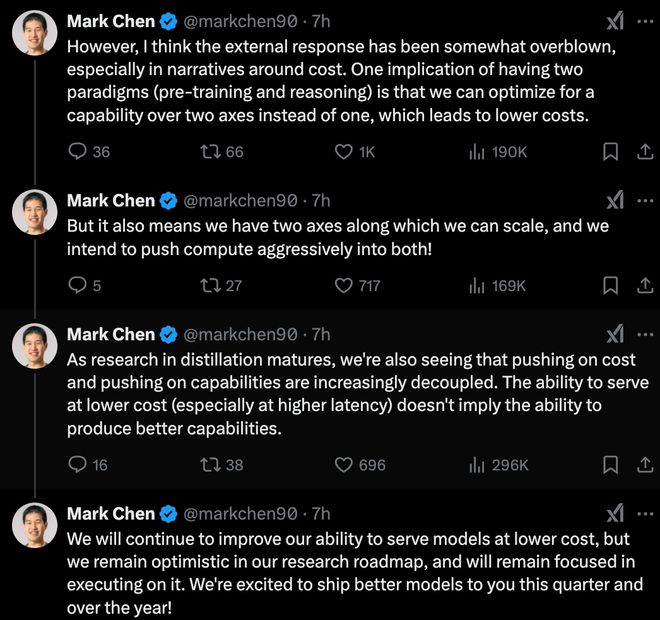This screenshot has width=660, height=620.
Task: Open Mark Chen avatar beside distillation tweet
Action: pos(35,346)
